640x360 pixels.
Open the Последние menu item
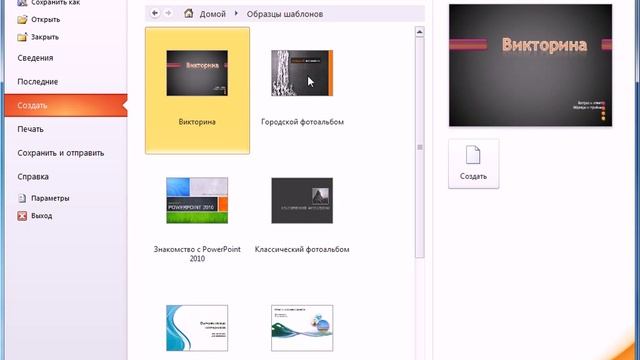tap(38, 82)
